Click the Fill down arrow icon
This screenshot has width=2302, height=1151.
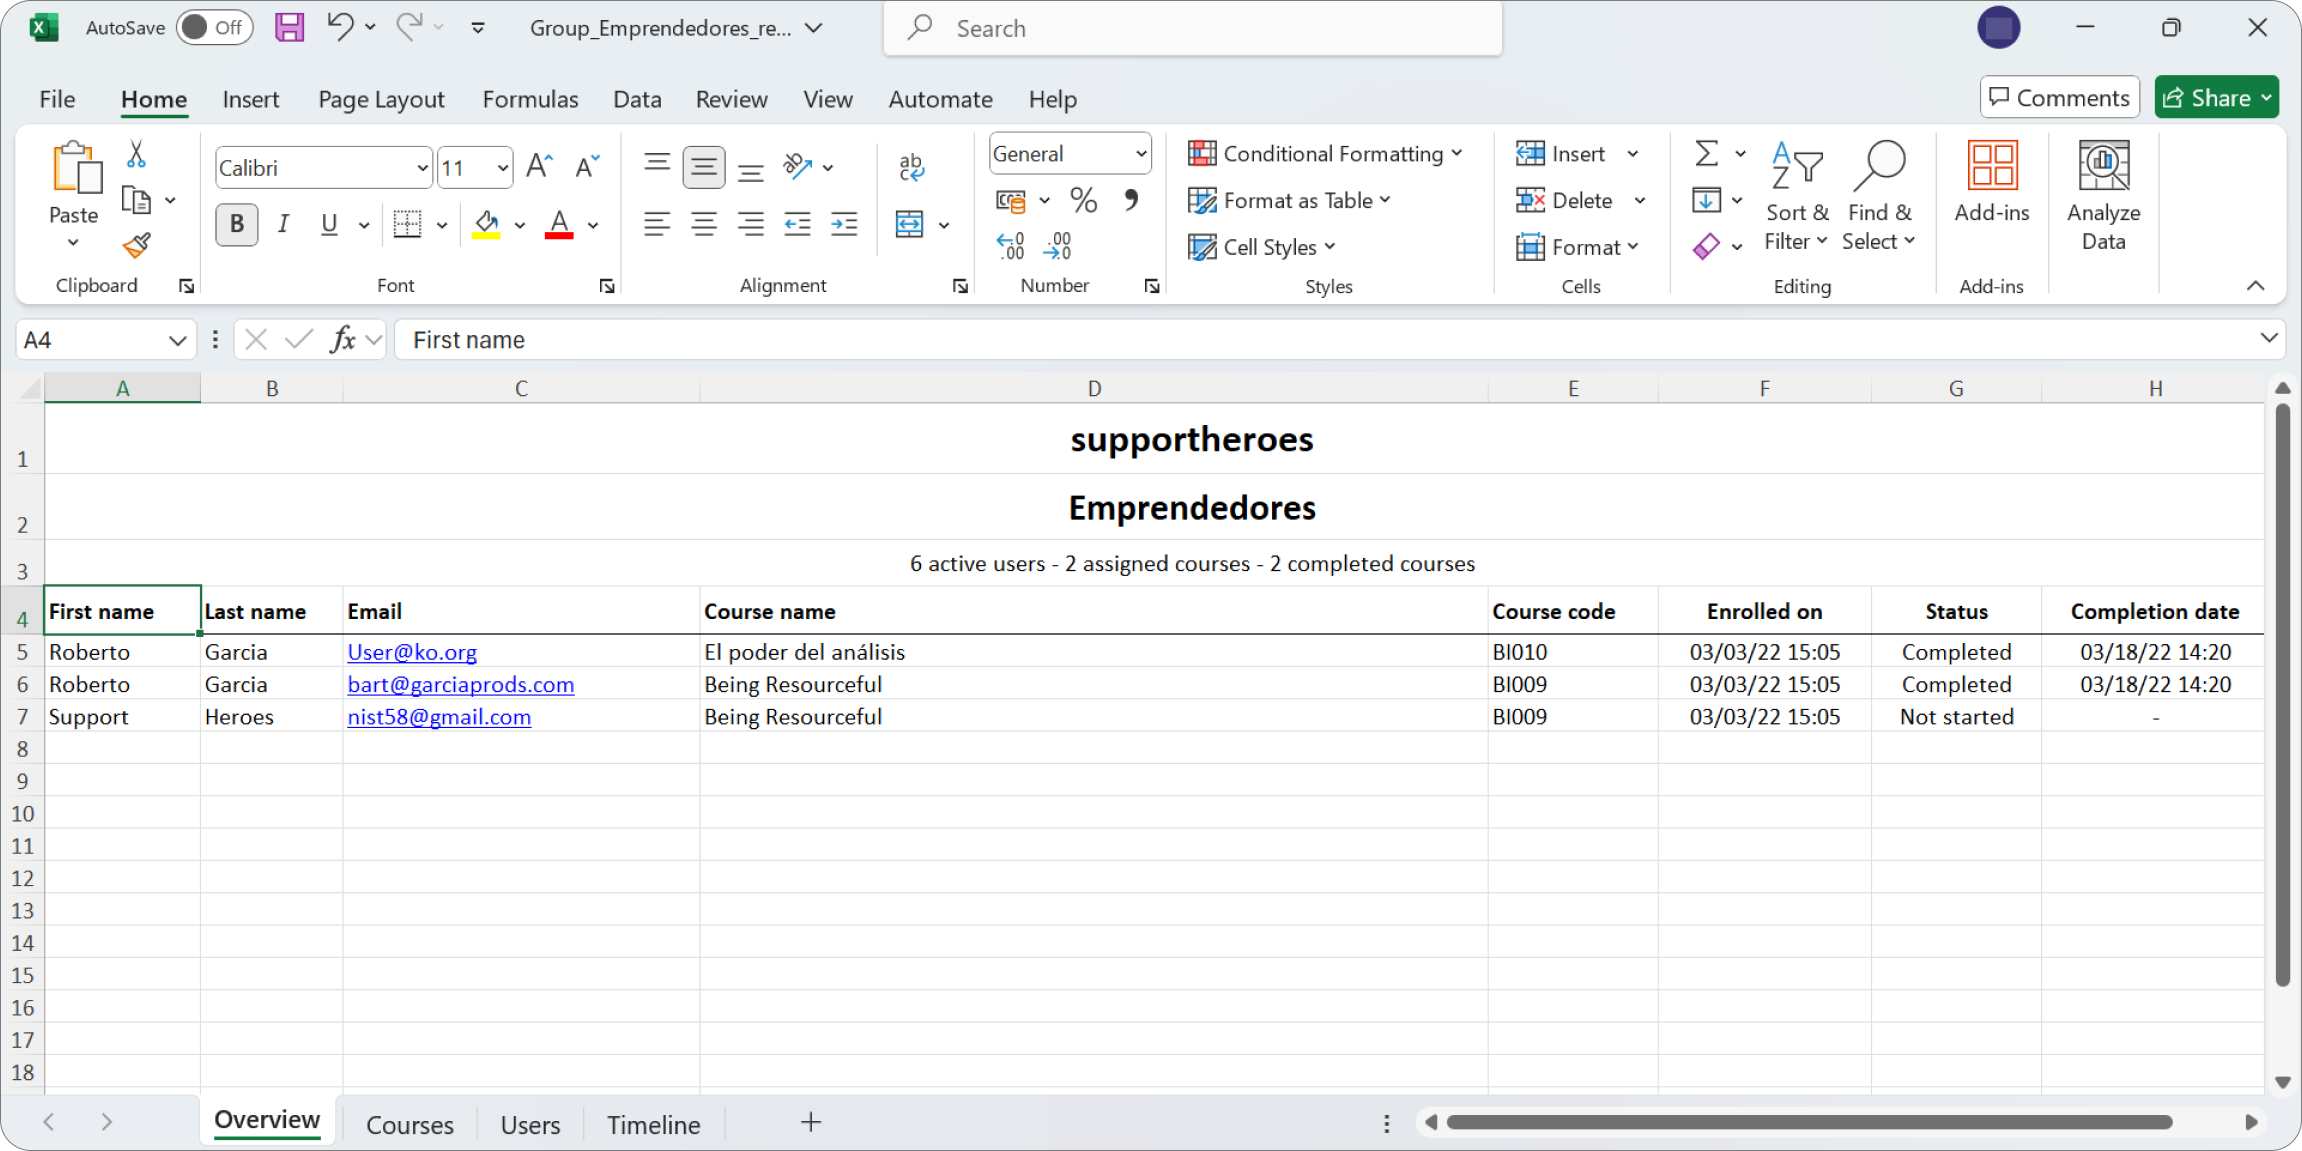point(1706,200)
